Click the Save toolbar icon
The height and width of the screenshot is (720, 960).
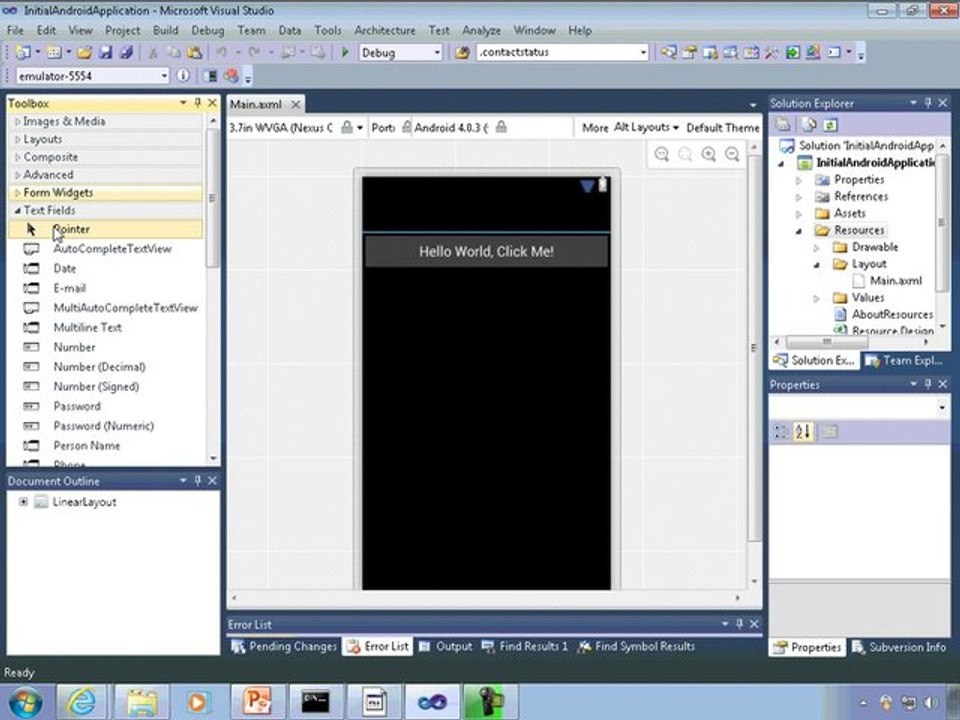106,53
